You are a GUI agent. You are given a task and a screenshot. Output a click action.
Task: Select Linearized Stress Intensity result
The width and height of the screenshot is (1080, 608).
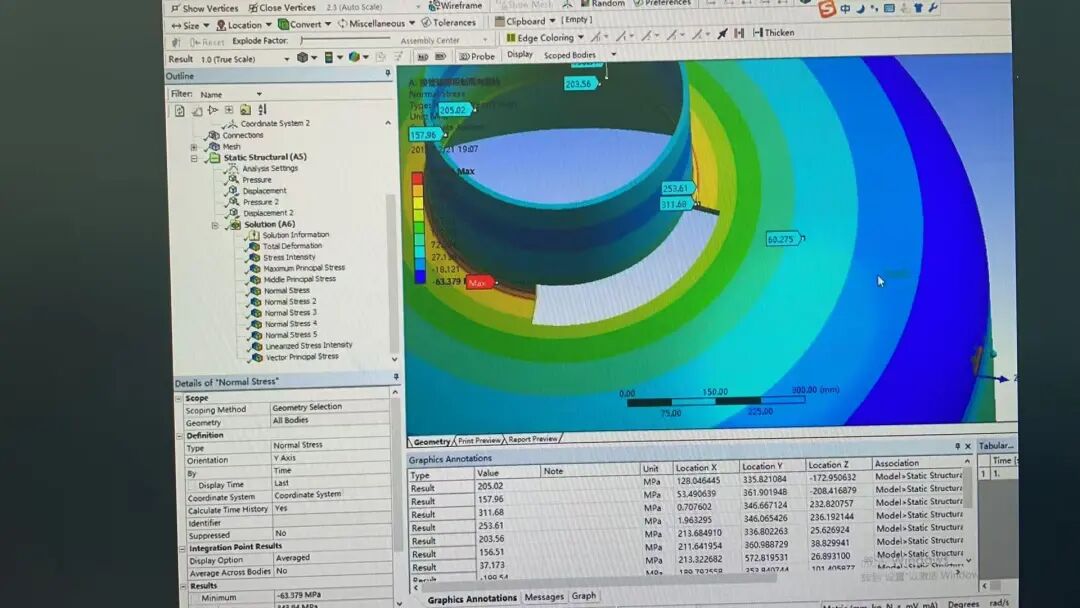click(x=309, y=346)
